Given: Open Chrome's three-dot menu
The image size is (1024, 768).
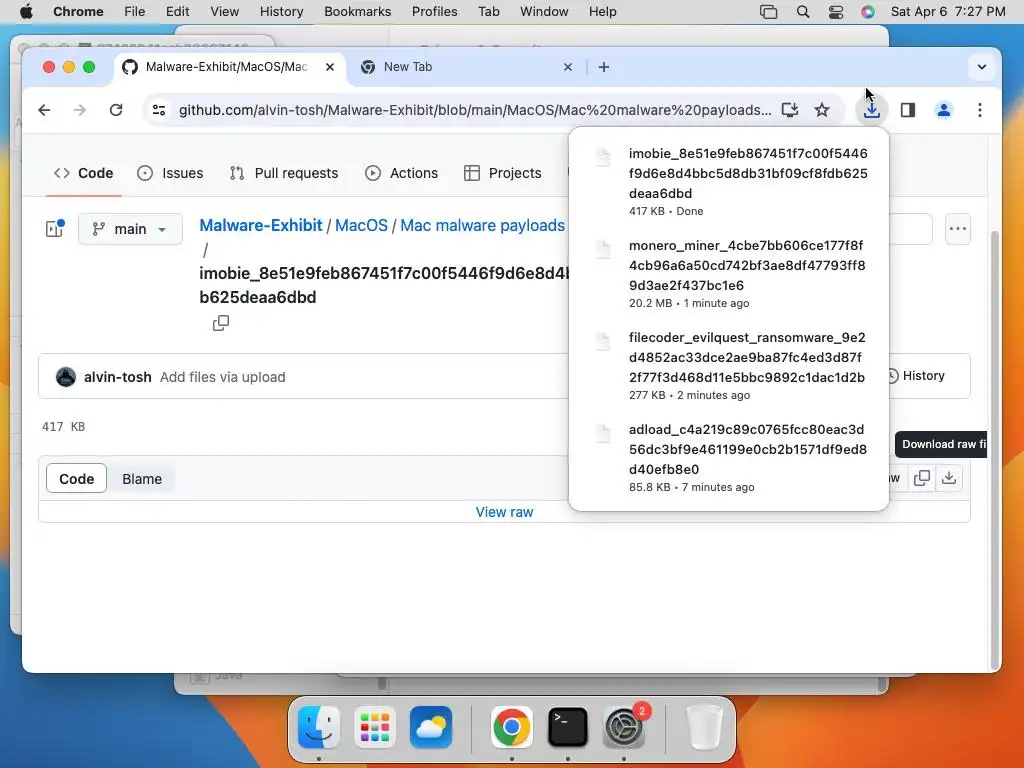Looking at the screenshot, I should tap(980, 110).
